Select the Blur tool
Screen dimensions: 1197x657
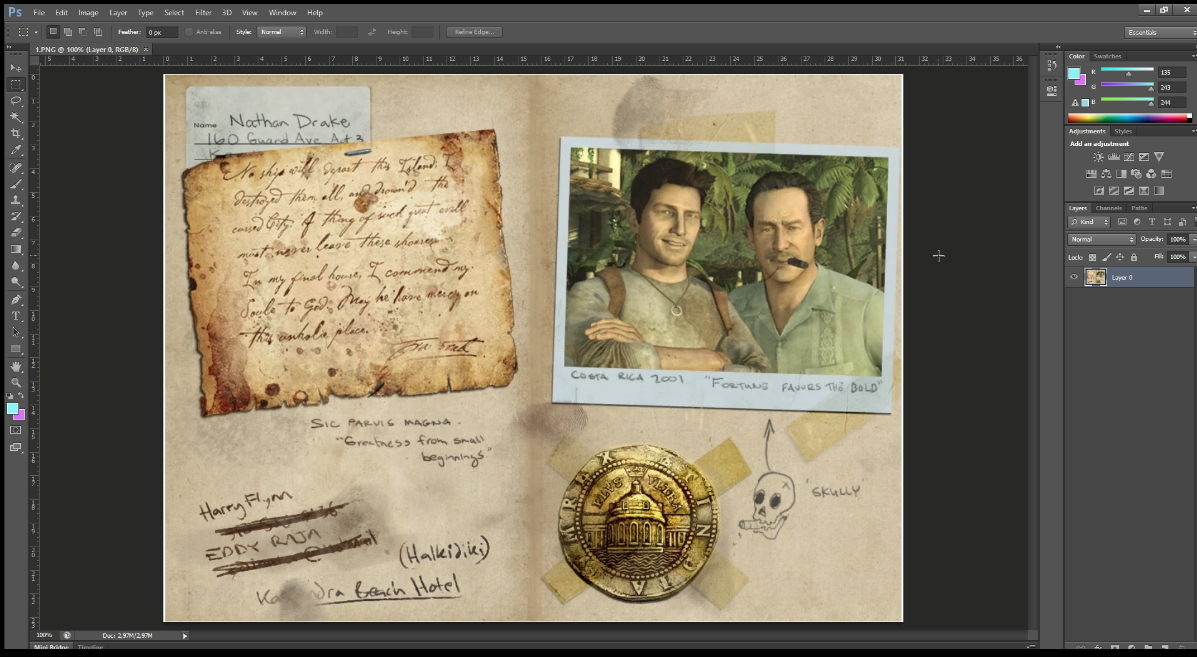15,266
